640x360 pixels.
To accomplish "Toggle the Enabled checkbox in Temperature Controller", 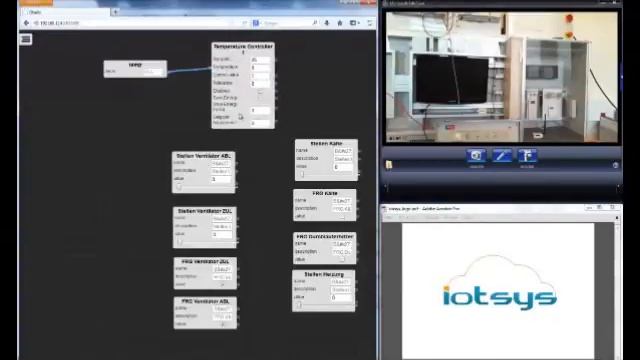I will coord(260,91).
